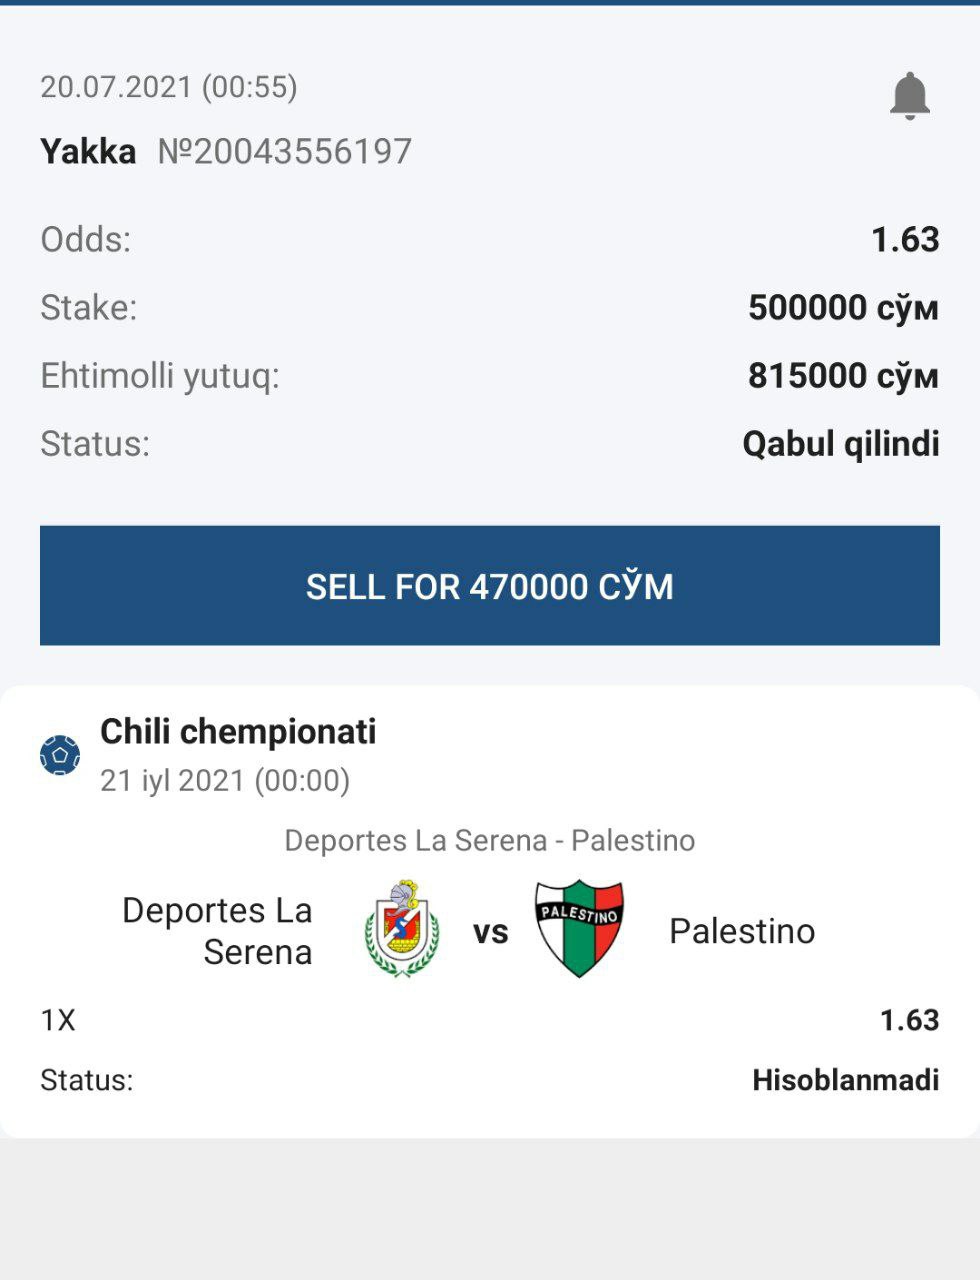Screen dimensions: 980x1280
Task: Click the Hisoblanmadi status text
Action: [845, 1080]
